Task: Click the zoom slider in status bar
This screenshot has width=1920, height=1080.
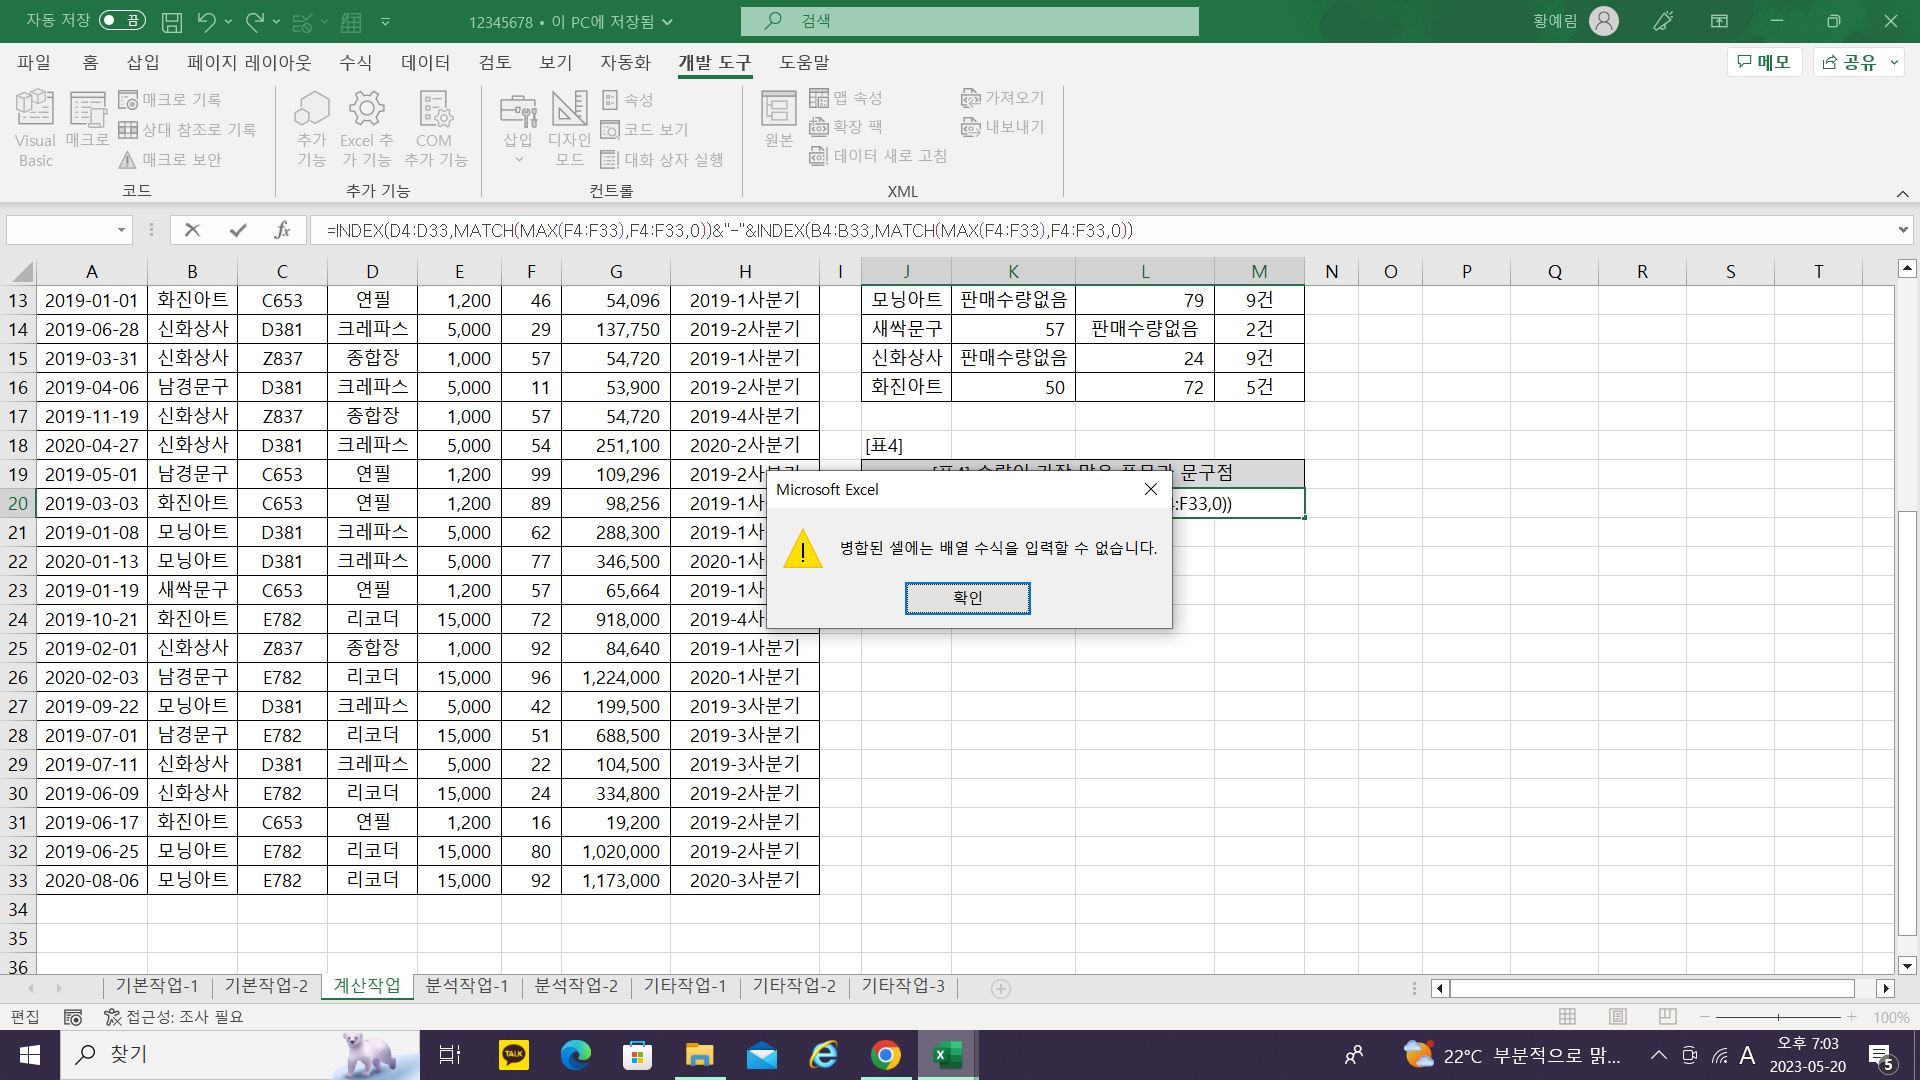Action: [1778, 1016]
